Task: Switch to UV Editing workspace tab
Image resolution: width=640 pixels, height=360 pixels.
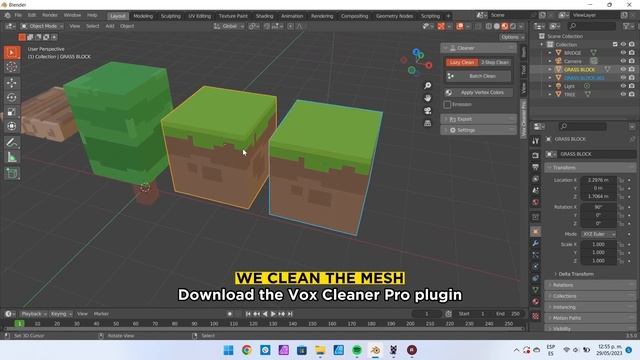Action: 200,16
